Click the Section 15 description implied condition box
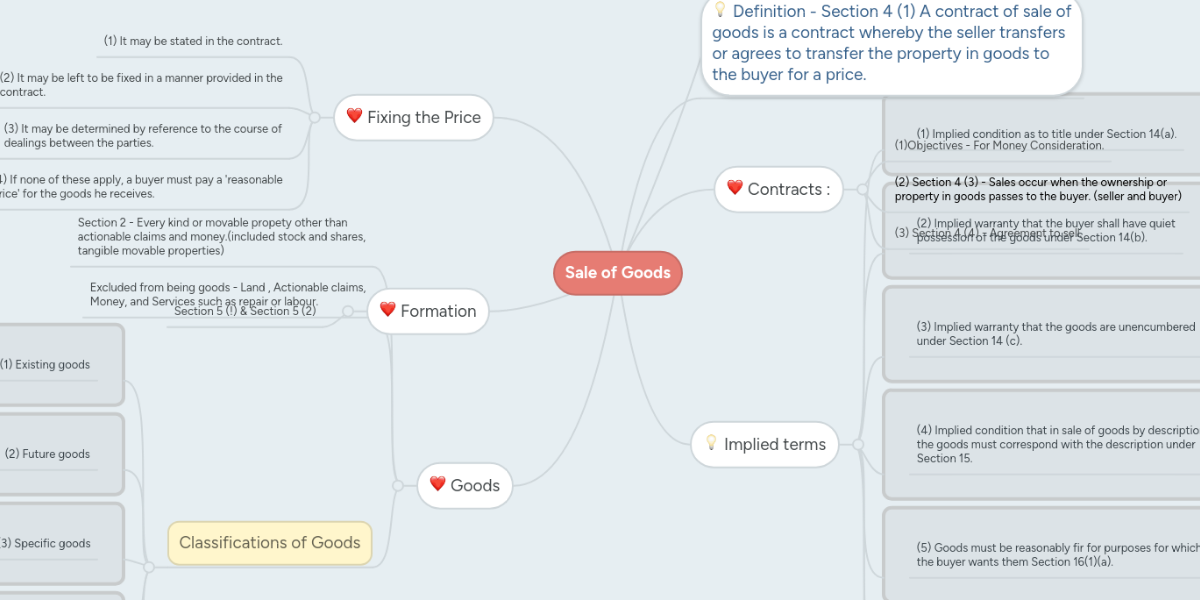Viewport: 1200px width, 600px height. point(1040,444)
